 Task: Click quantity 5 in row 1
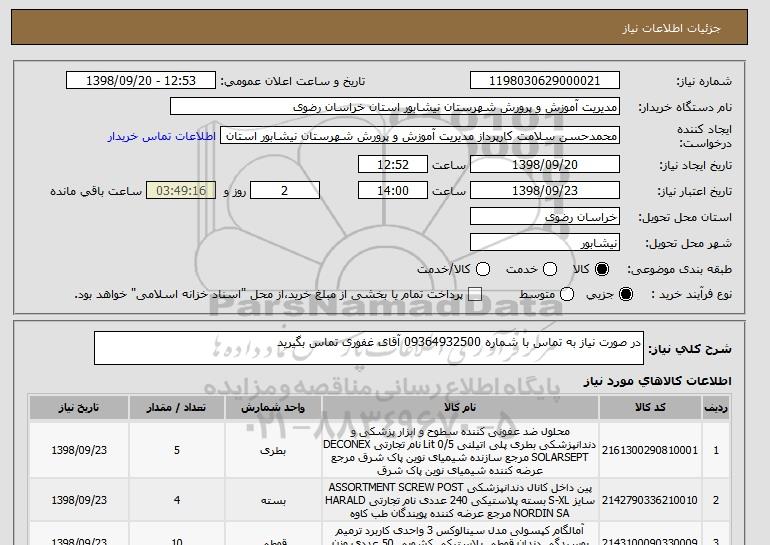177,450
